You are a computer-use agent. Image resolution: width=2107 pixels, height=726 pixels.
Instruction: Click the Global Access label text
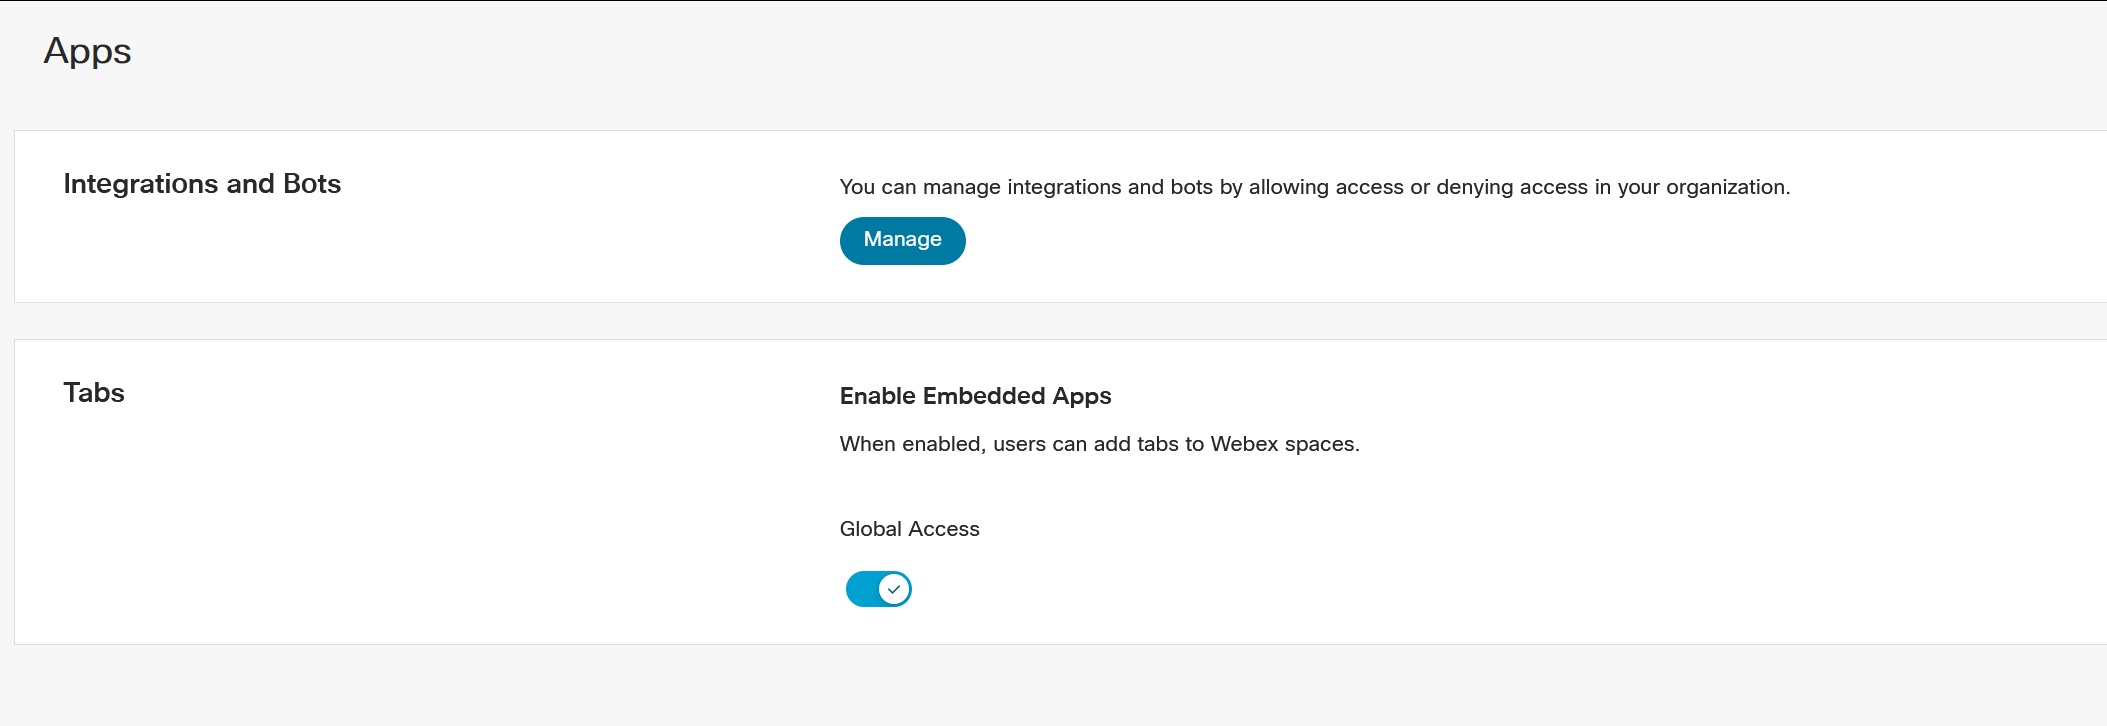coord(908,528)
